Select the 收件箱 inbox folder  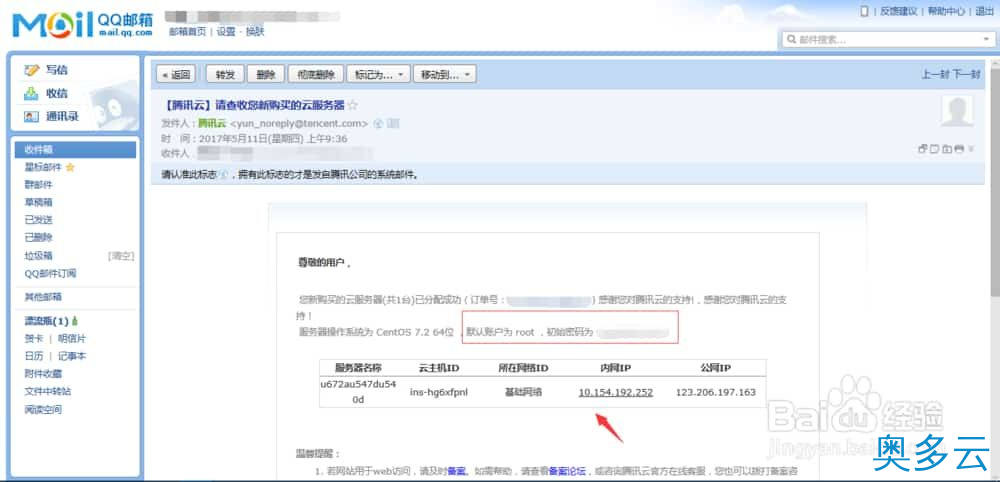coord(75,150)
